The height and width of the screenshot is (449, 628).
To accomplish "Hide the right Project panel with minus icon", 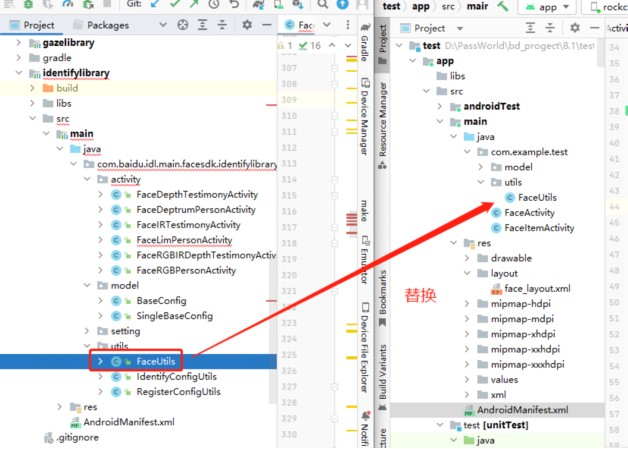I will coord(595,28).
